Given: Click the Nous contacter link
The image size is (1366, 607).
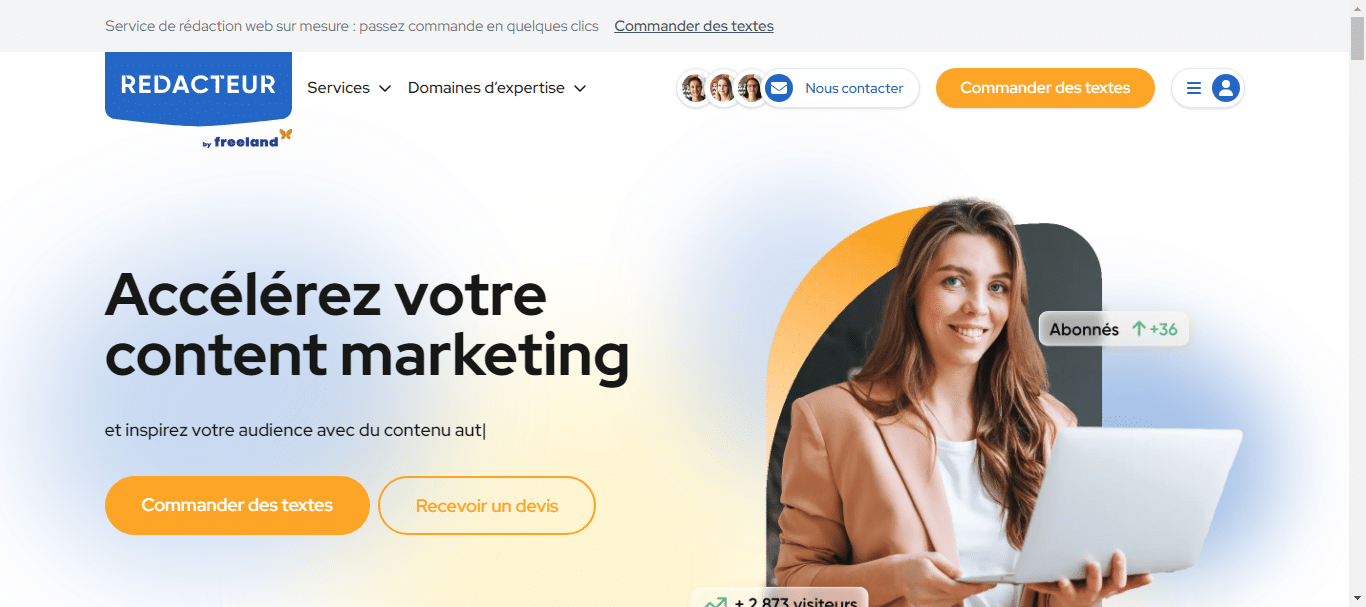Looking at the screenshot, I should [854, 88].
